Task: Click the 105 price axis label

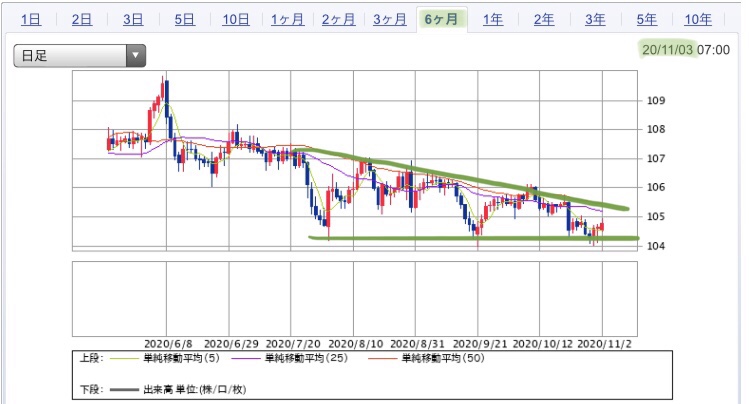Action: pos(656,217)
